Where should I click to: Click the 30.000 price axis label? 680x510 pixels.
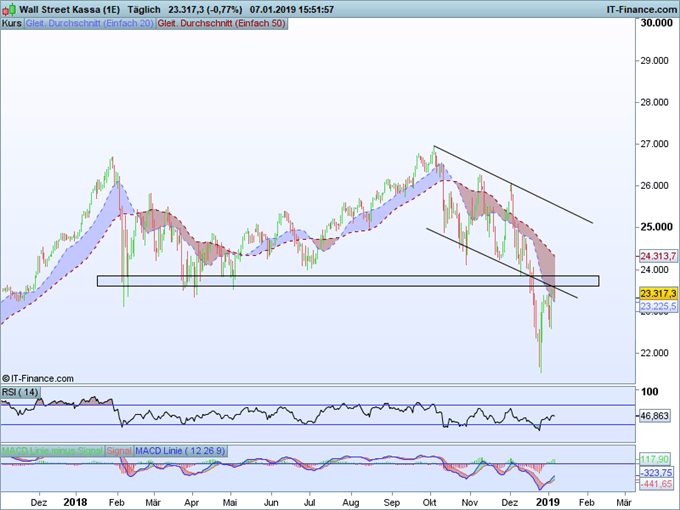pos(657,23)
